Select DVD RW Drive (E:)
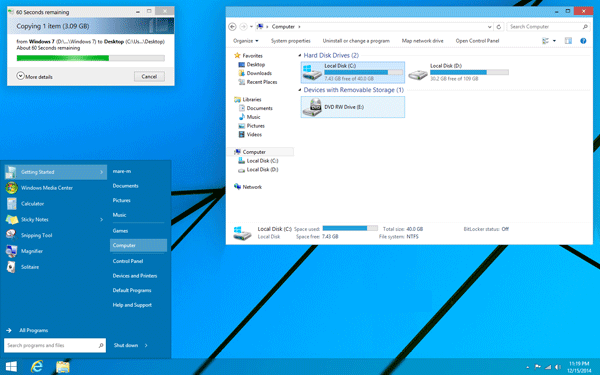Image resolution: width=600 pixels, height=375 pixels. pyautogui.click(x=352, y=107)
